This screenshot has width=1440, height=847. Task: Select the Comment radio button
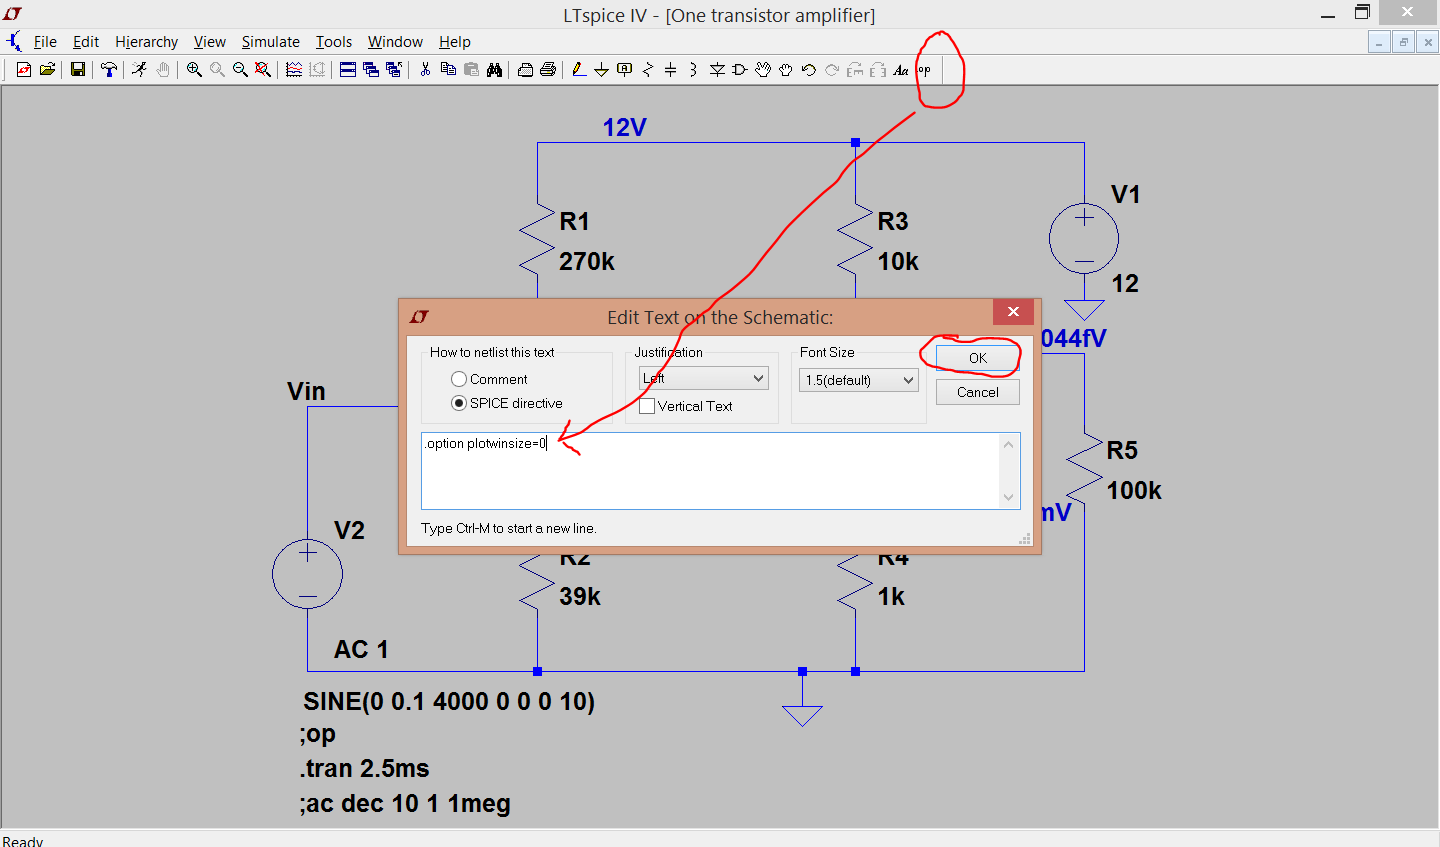tap(459, 379)
